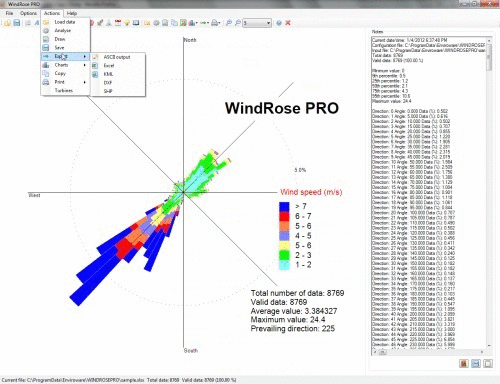
Task: Click the blue help globe icon
Action: coord(279,23)
